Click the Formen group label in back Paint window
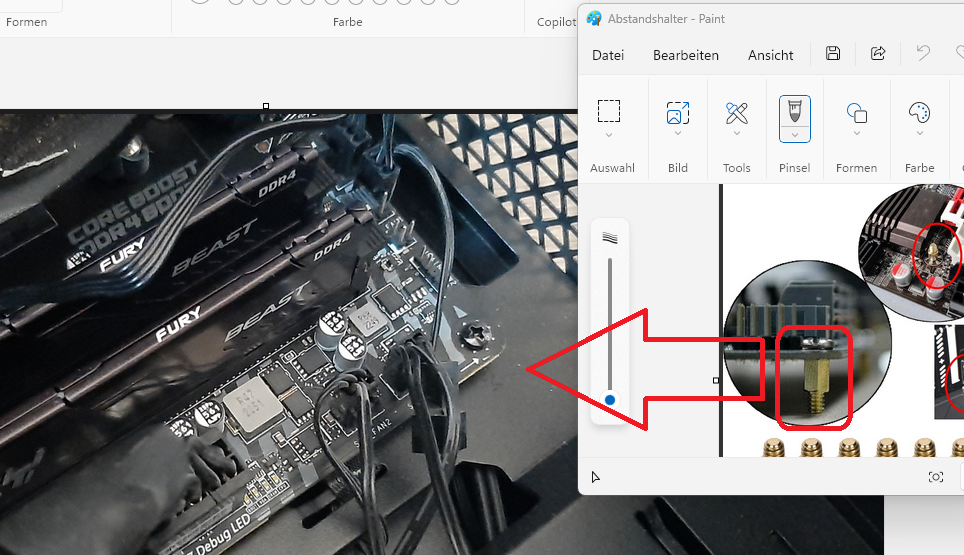Screen dimensions: 964x555 pos(26,22)
